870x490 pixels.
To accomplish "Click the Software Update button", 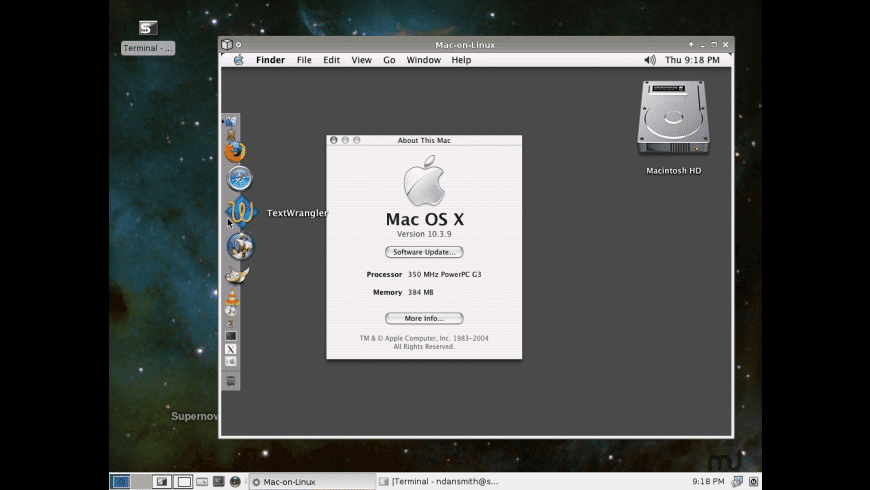I will click(x=424, y=252).
